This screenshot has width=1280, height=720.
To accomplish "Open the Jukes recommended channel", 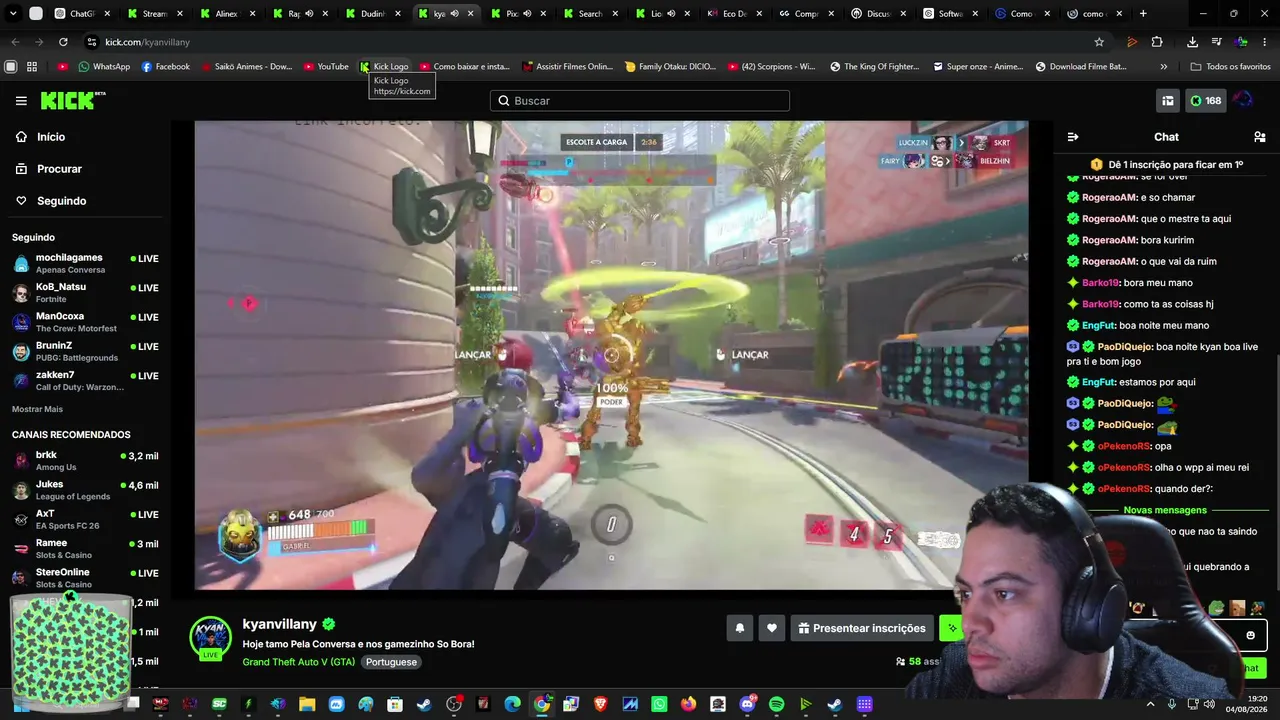I will click(85, 490).
